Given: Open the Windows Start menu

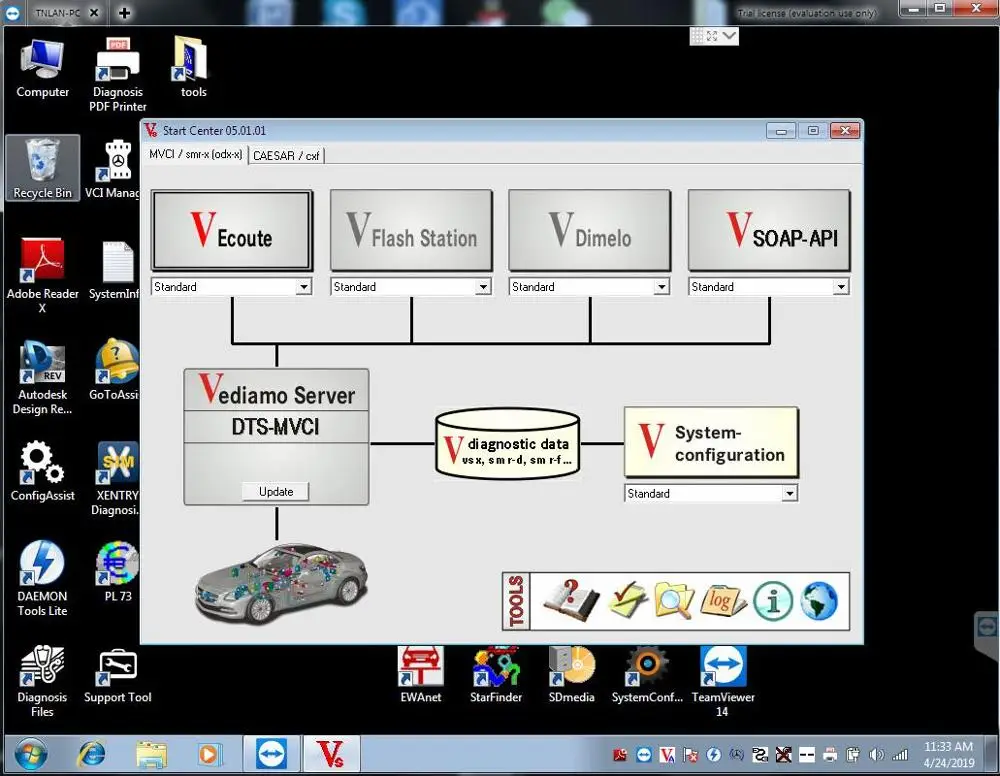Looking at the screenshot, I should pos(30,755).
